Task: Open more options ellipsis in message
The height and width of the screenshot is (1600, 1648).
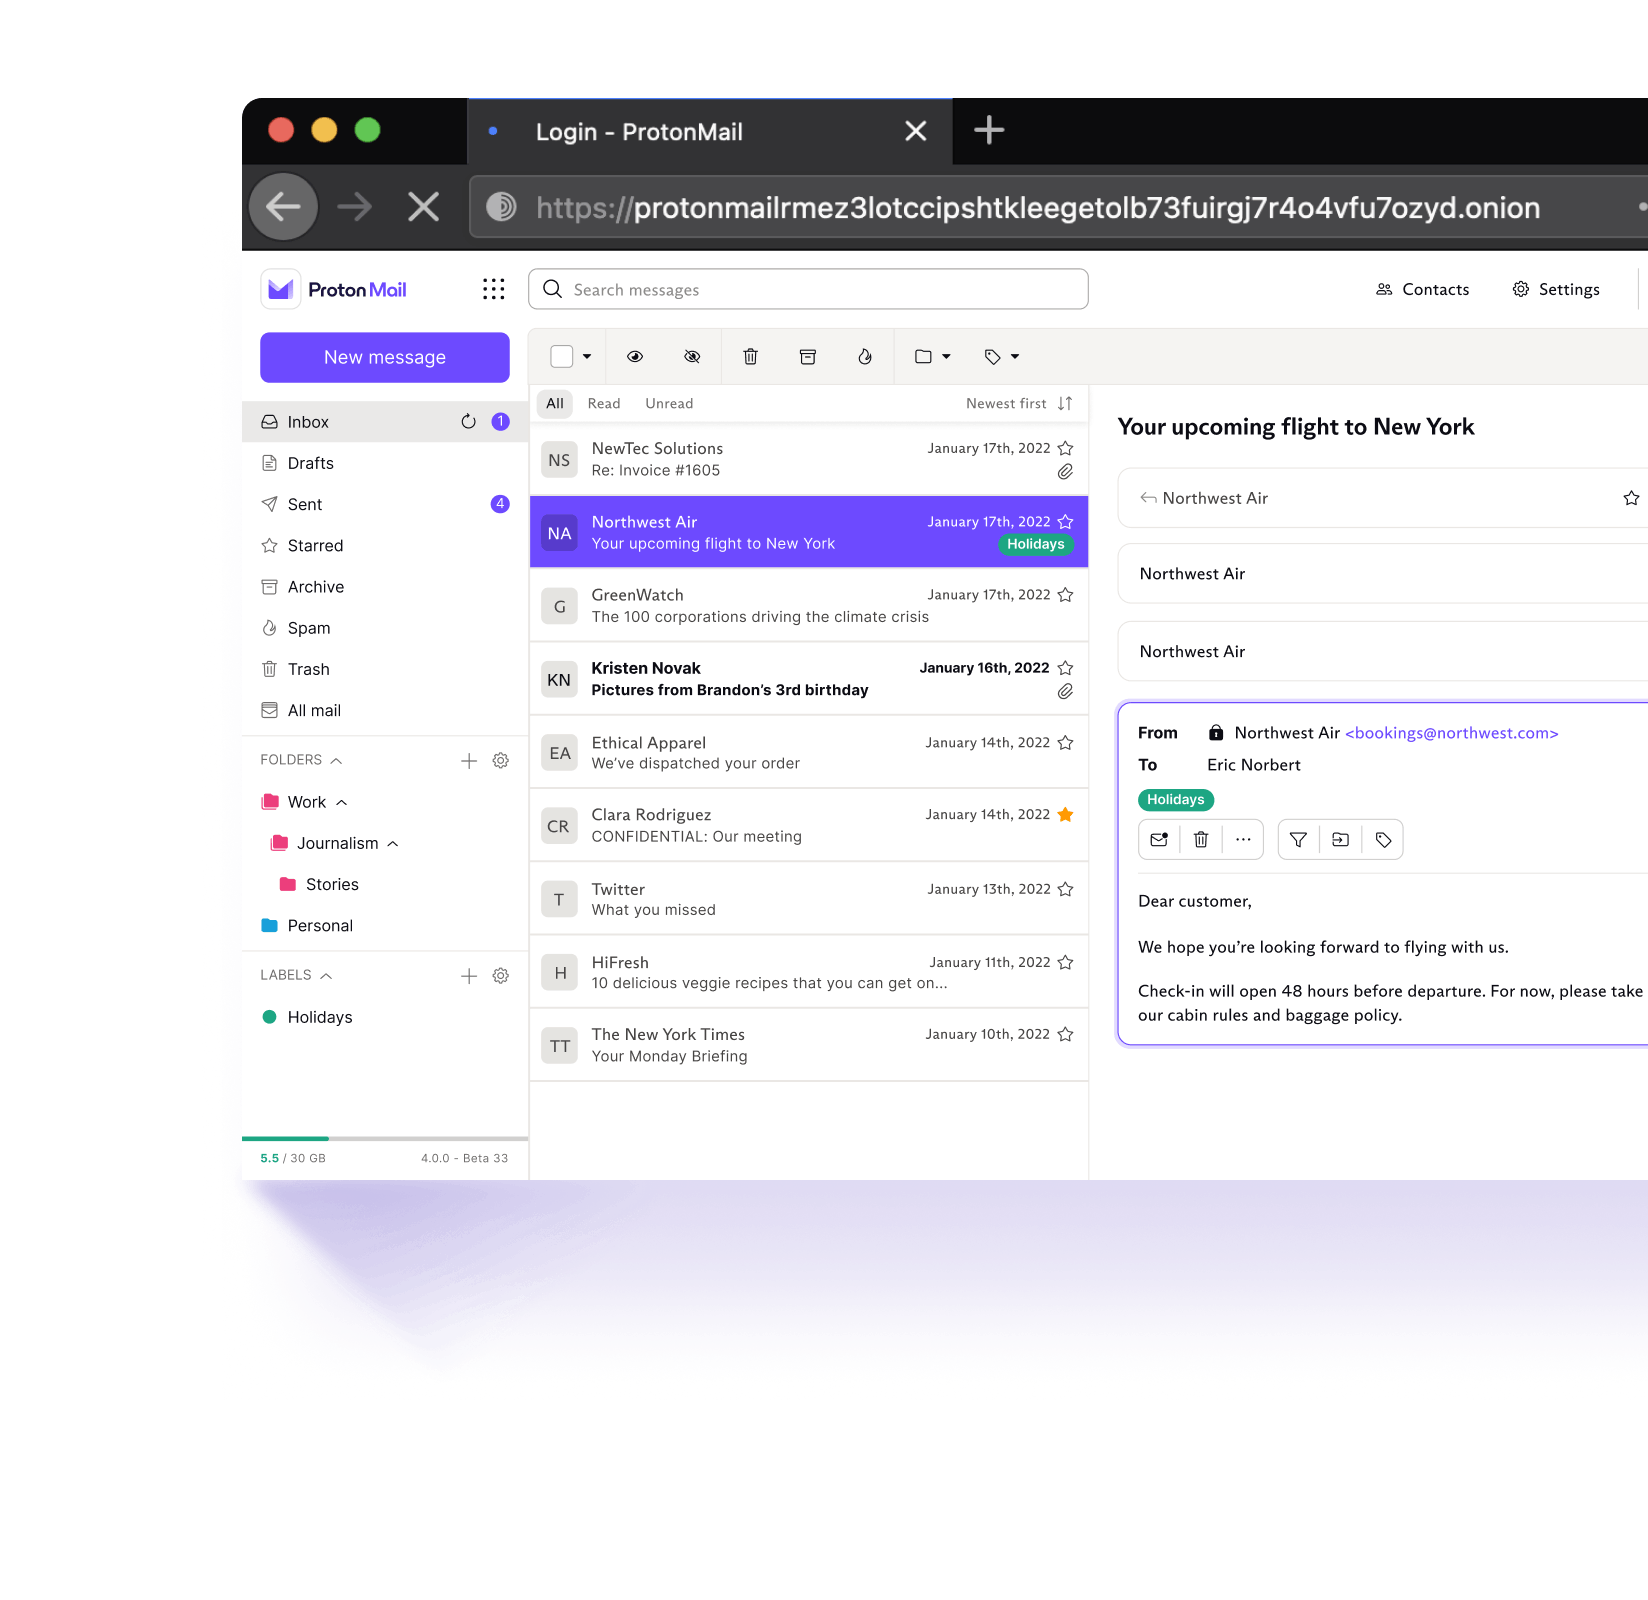Action: coord(1243,840)
